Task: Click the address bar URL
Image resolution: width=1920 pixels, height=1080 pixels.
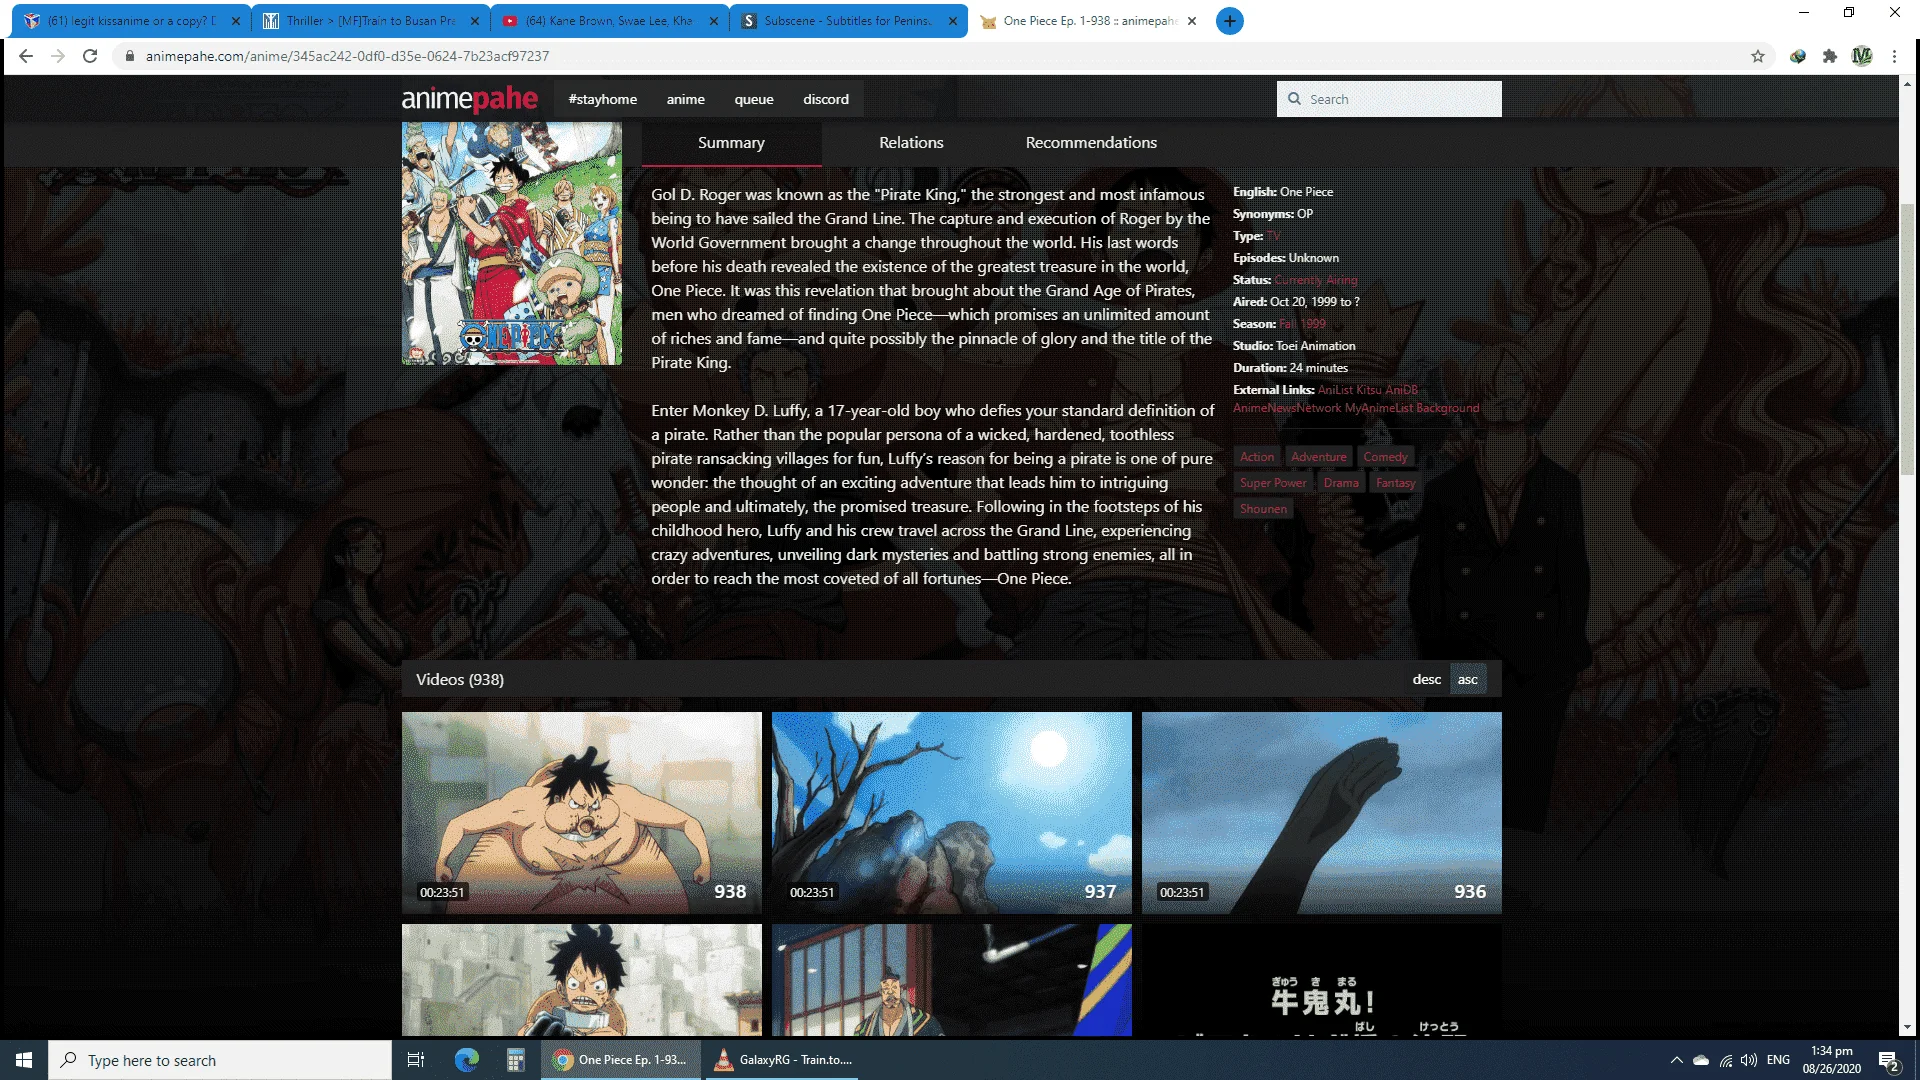Action: pos(347,56)
